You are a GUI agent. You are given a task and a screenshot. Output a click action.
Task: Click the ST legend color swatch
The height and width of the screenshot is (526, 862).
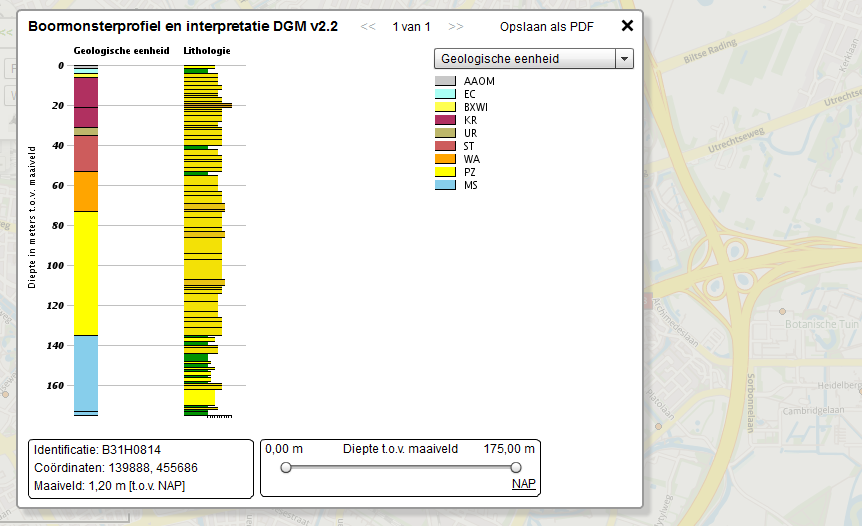tap(445, 146)
